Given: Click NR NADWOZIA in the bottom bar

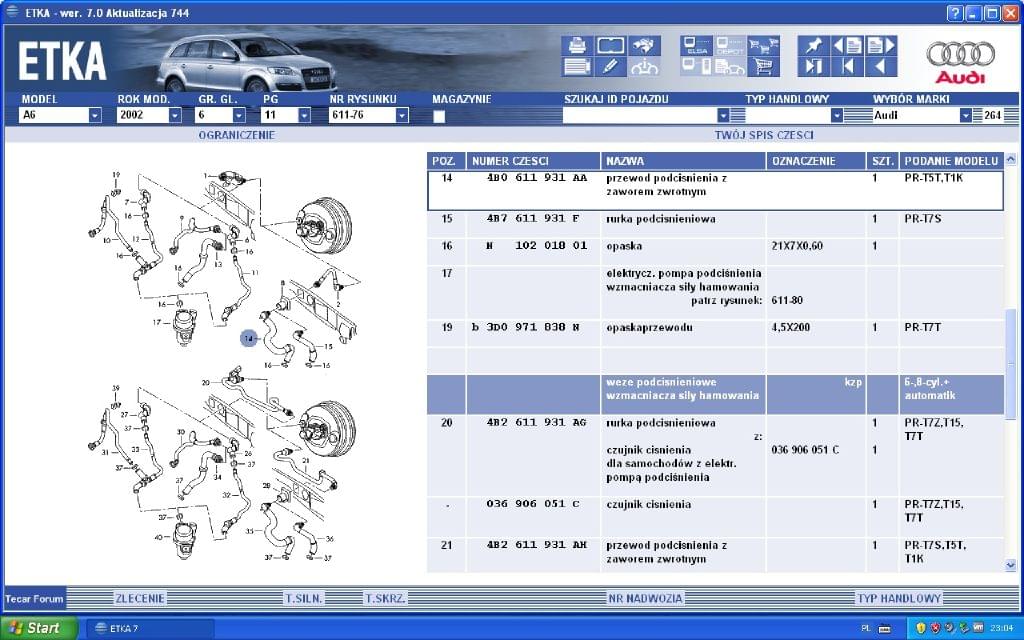Looking at the screenshot, I should tap(645, 598).
